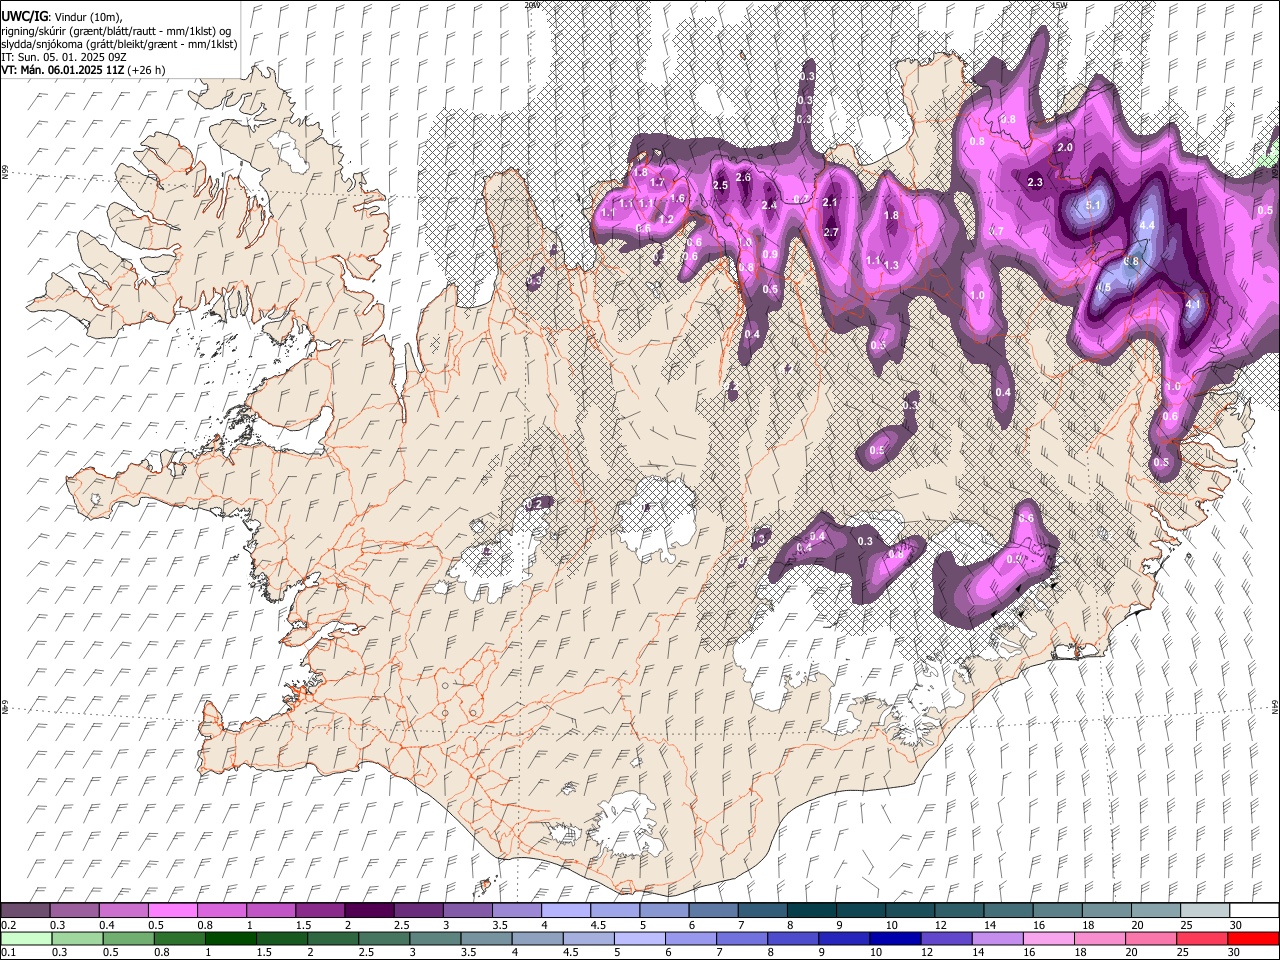The height and width of the screenshot is (960, 1280).
Task: Choose the 20 pink swatch in lower legend
Action: point(1149,938)
